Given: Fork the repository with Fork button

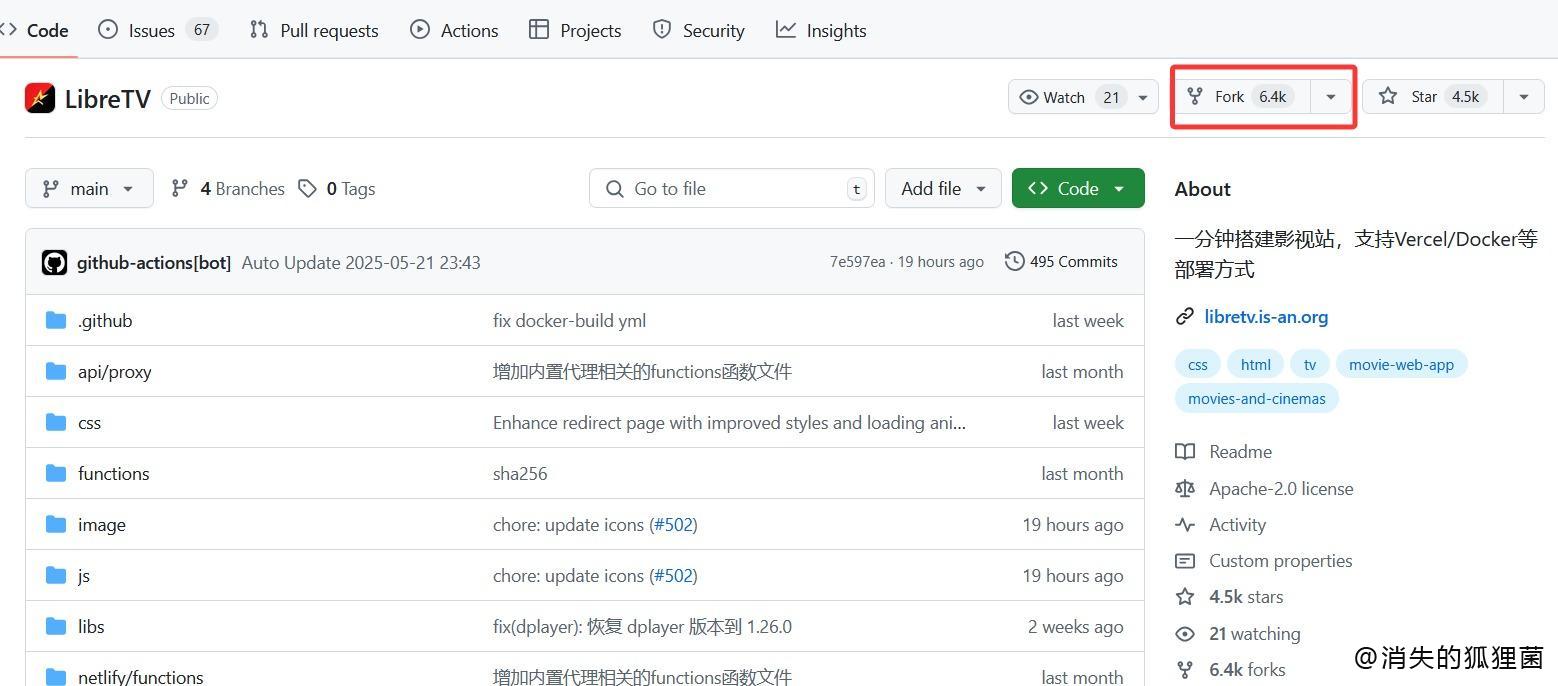Looking at the screenshot, I should [1242, 97].
